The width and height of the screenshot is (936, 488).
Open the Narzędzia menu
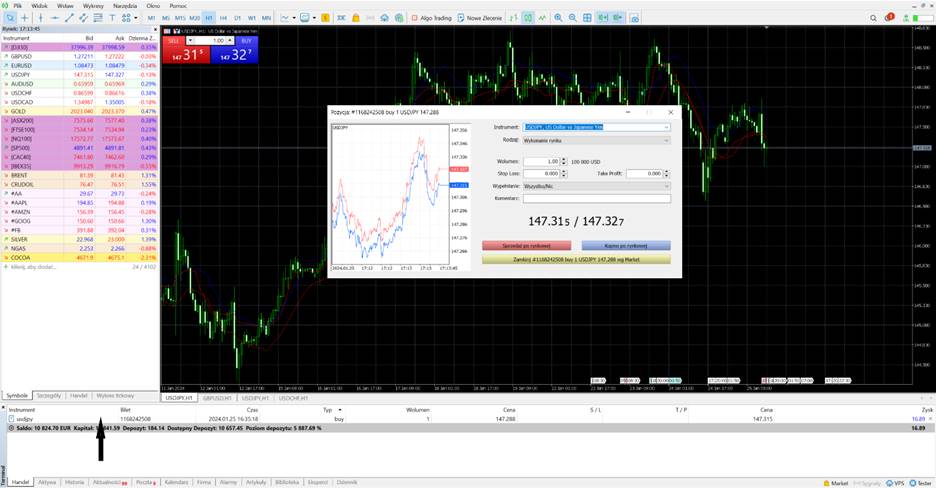(x=125, y=5)
